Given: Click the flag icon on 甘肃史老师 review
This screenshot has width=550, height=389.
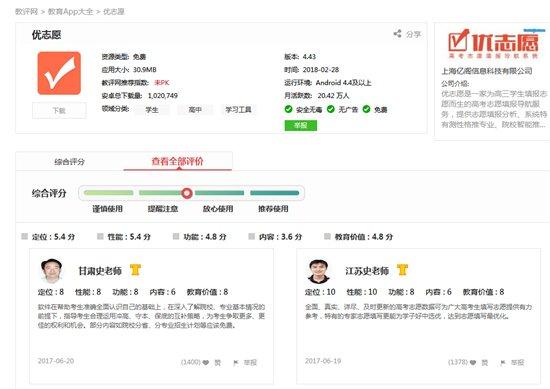Looking at the screenshot, I should pos(236,362).
